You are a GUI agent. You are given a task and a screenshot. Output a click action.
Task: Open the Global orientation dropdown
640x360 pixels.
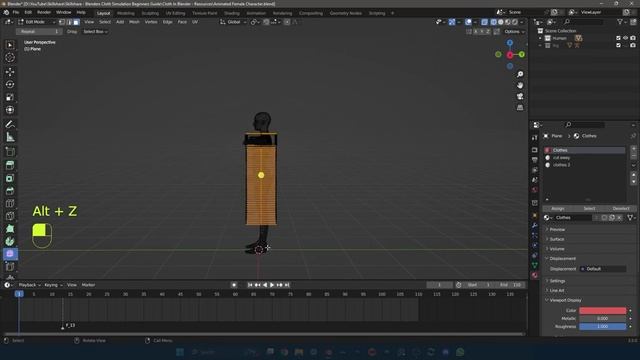[x=233, y=22]
